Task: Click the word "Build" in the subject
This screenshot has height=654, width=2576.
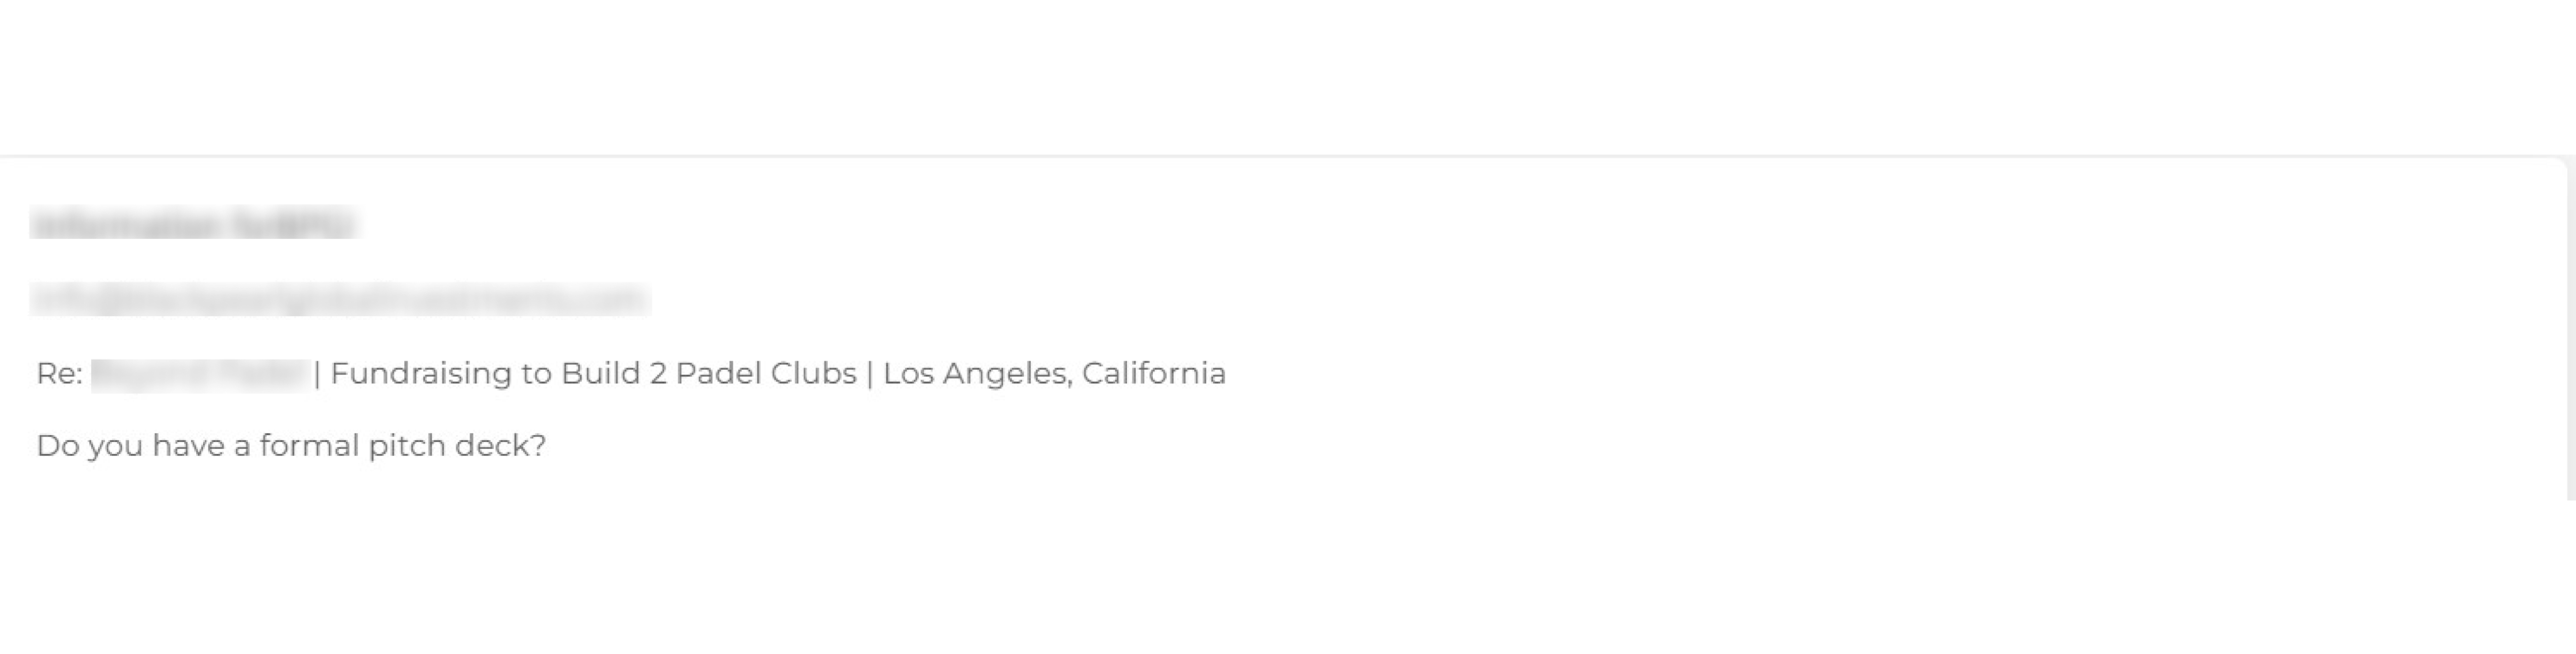Action: [x=600, y=374]
